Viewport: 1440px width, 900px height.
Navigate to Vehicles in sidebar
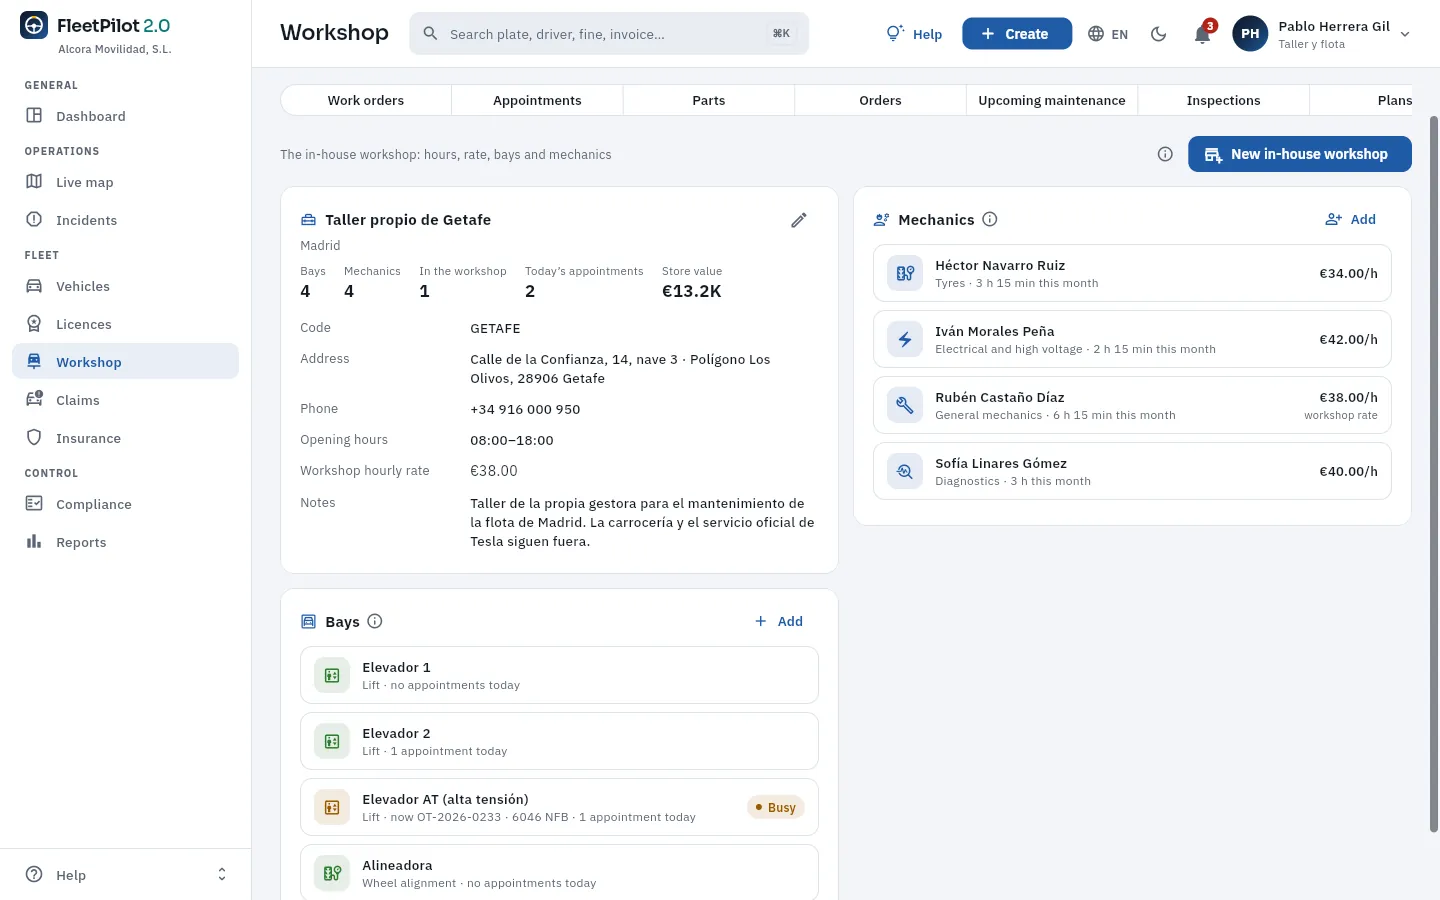pos(126,286)
